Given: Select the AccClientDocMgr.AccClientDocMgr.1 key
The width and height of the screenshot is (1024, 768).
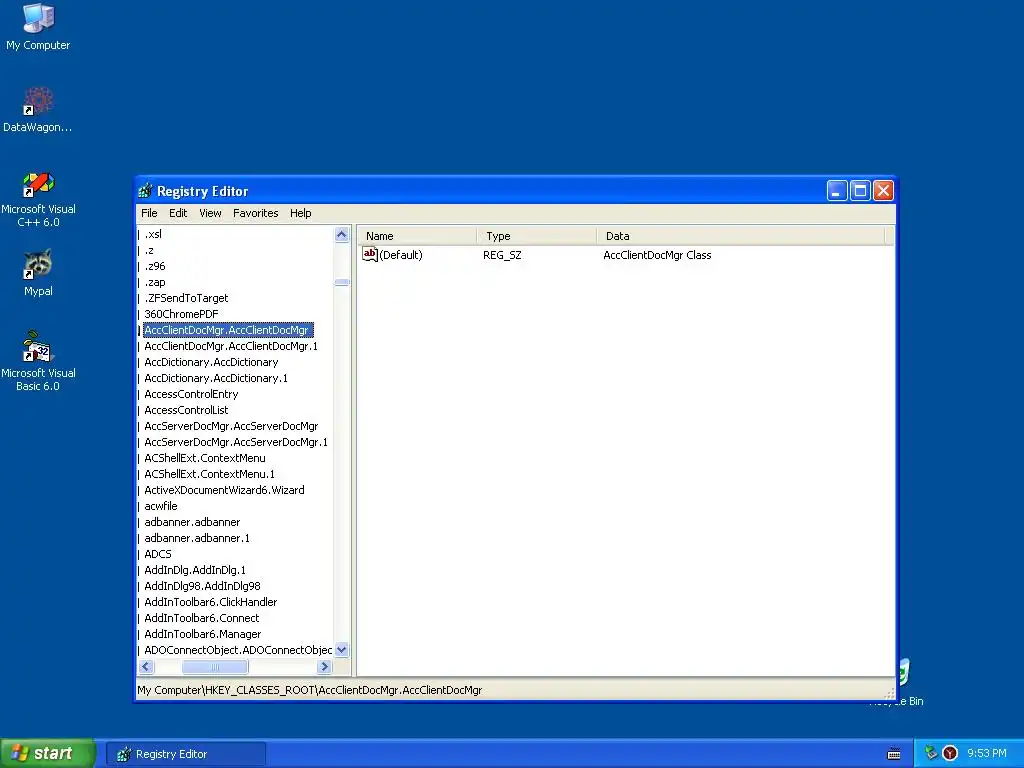Looking at the screenshot, I should click(x=231, y=346).
